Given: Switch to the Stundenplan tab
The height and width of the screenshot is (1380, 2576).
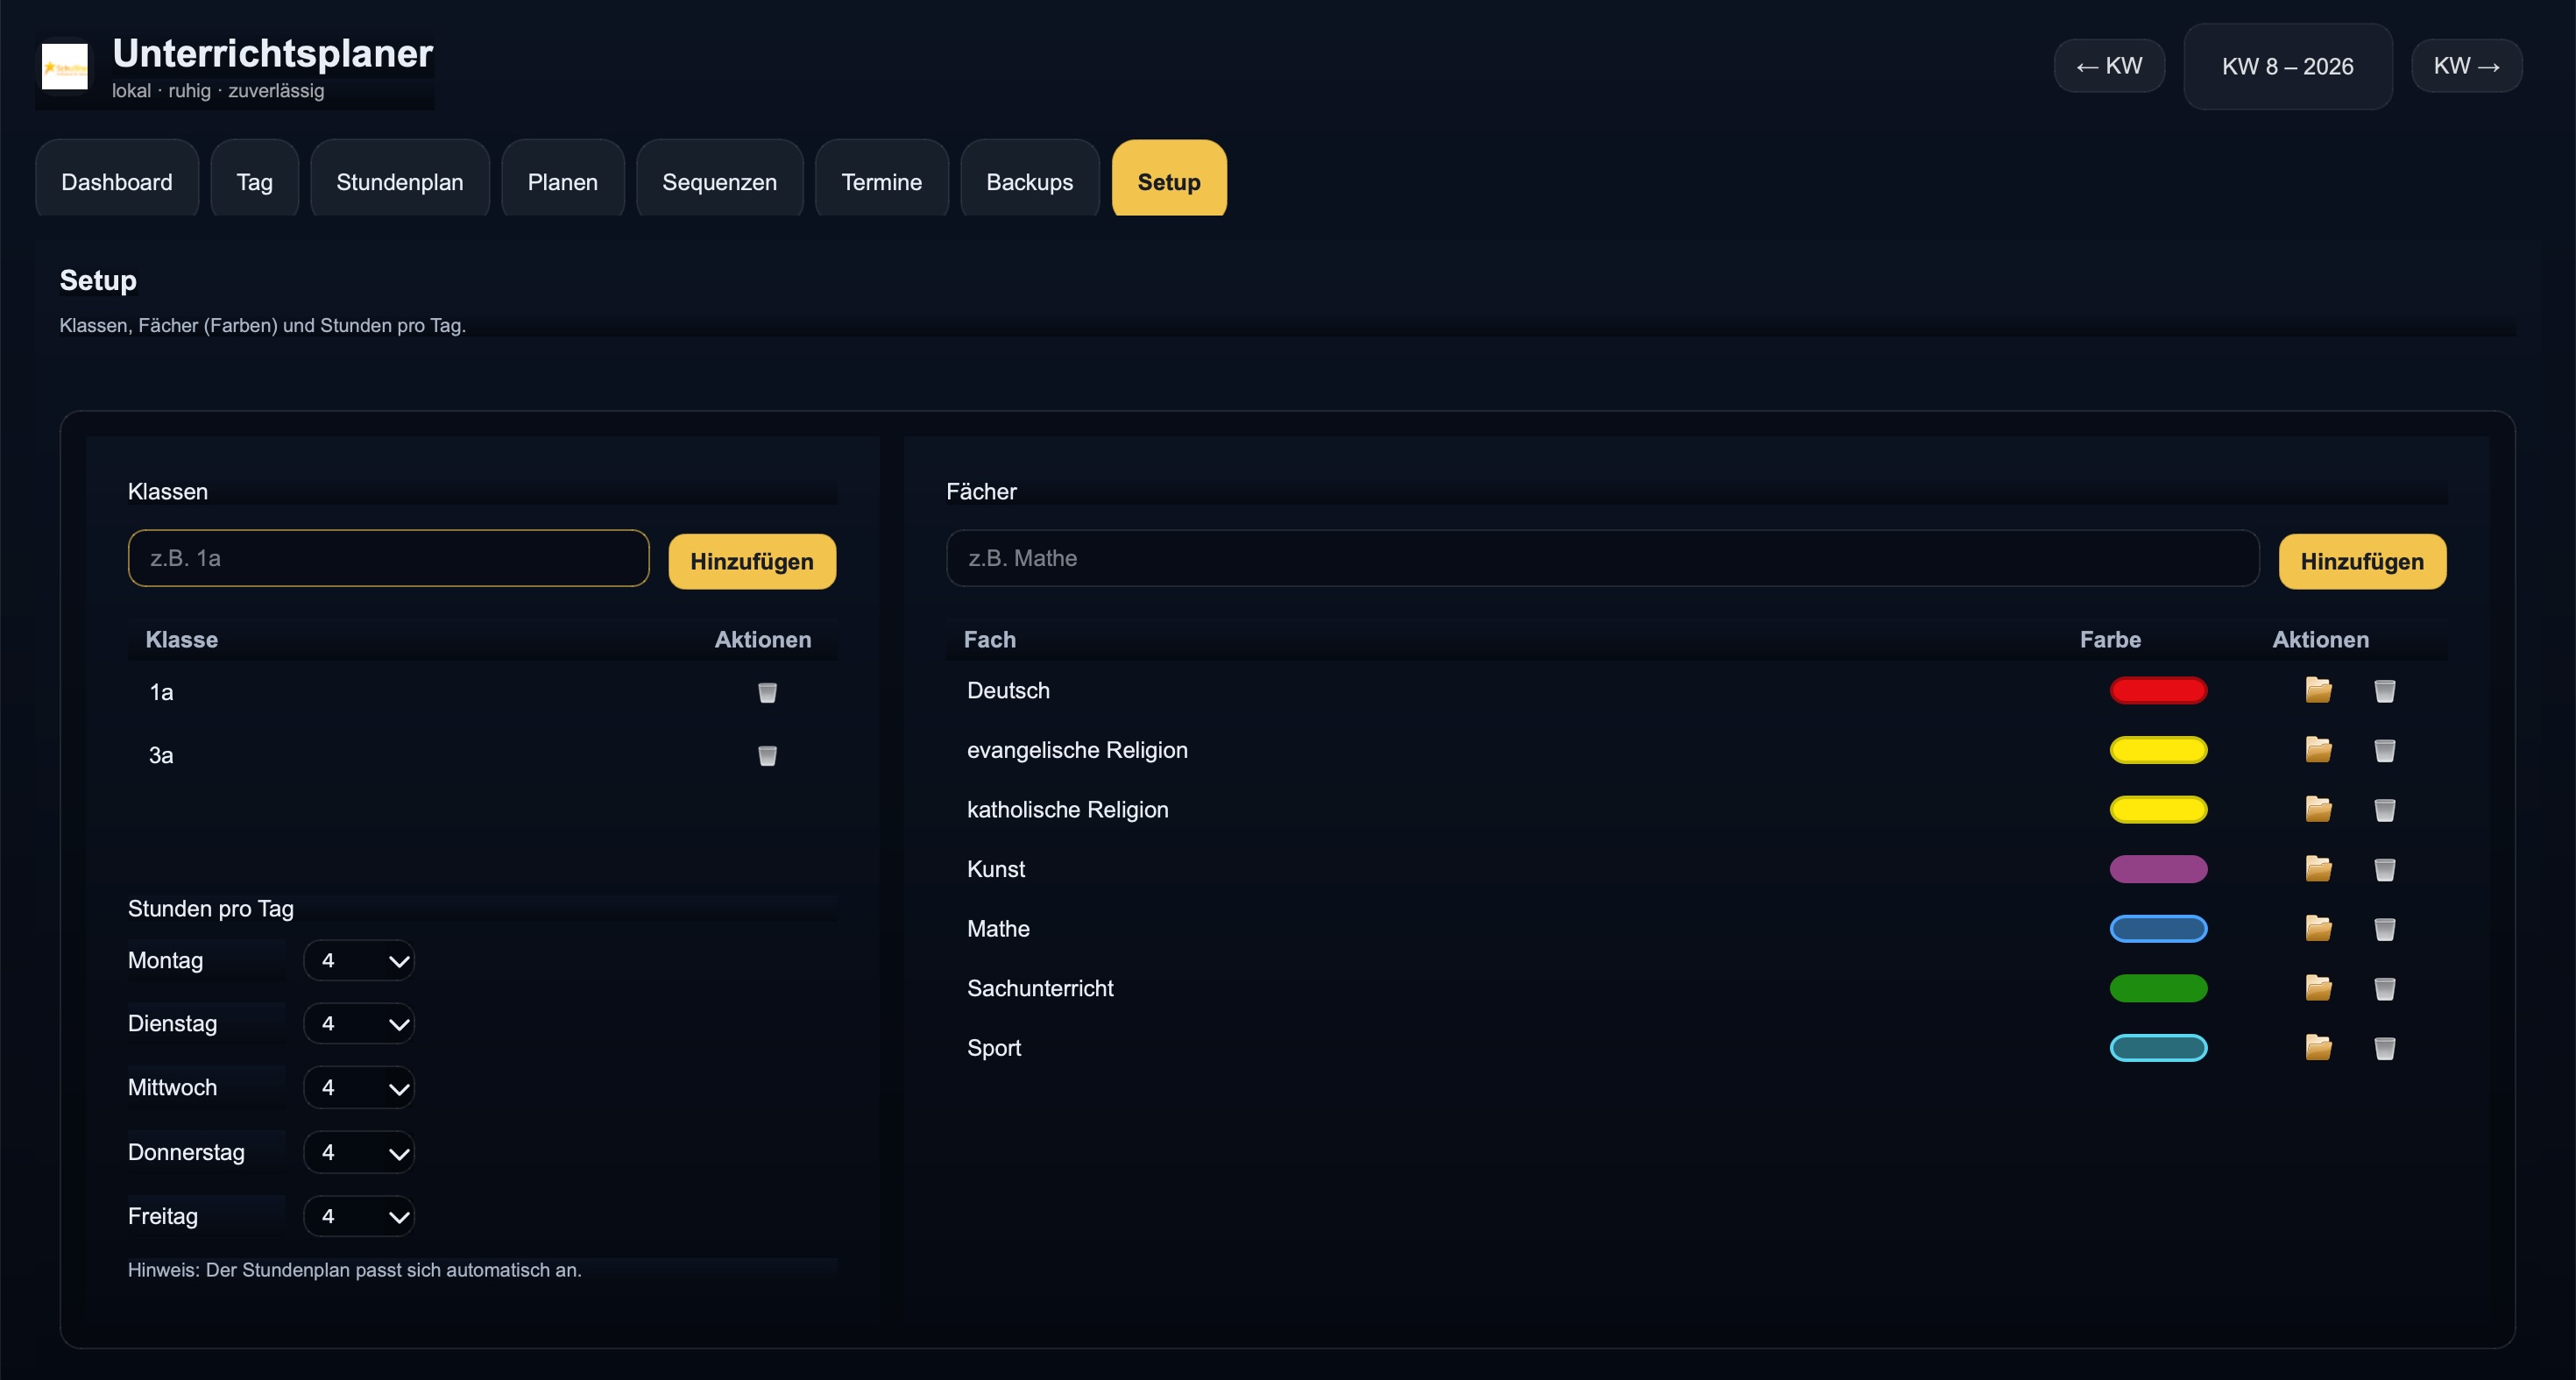Looking at the screenshot, I should point(399,182).
